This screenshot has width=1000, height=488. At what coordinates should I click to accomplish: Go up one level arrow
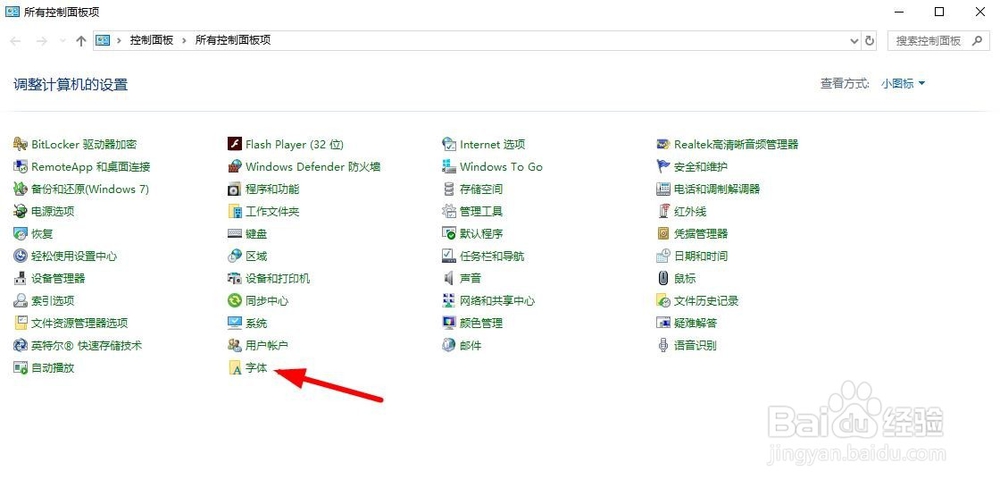pos(80,41)
